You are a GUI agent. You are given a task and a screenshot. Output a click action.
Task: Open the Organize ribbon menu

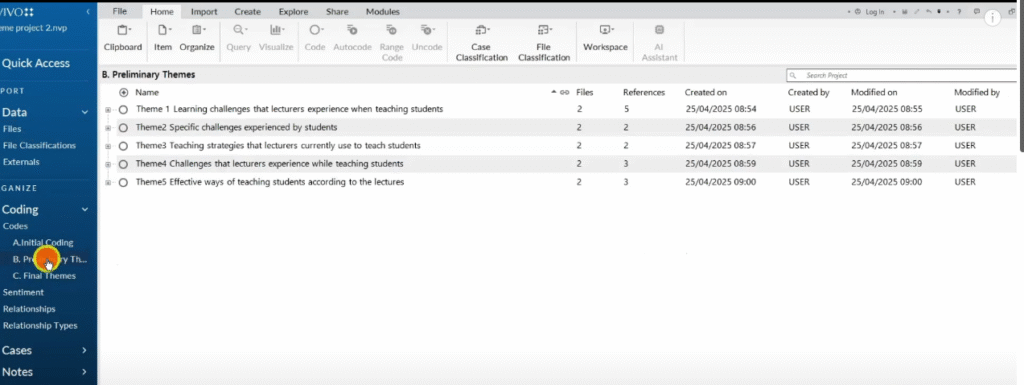pyautogui.click(x=197, y=37)
